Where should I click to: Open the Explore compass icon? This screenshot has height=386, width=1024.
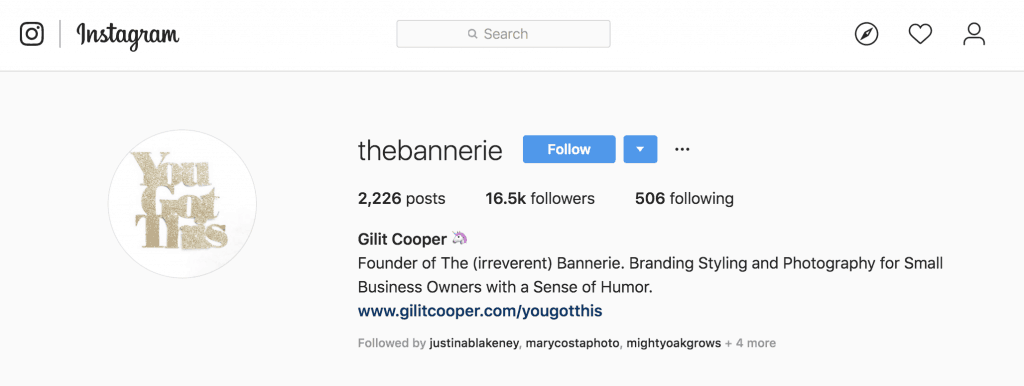(867, 34)
